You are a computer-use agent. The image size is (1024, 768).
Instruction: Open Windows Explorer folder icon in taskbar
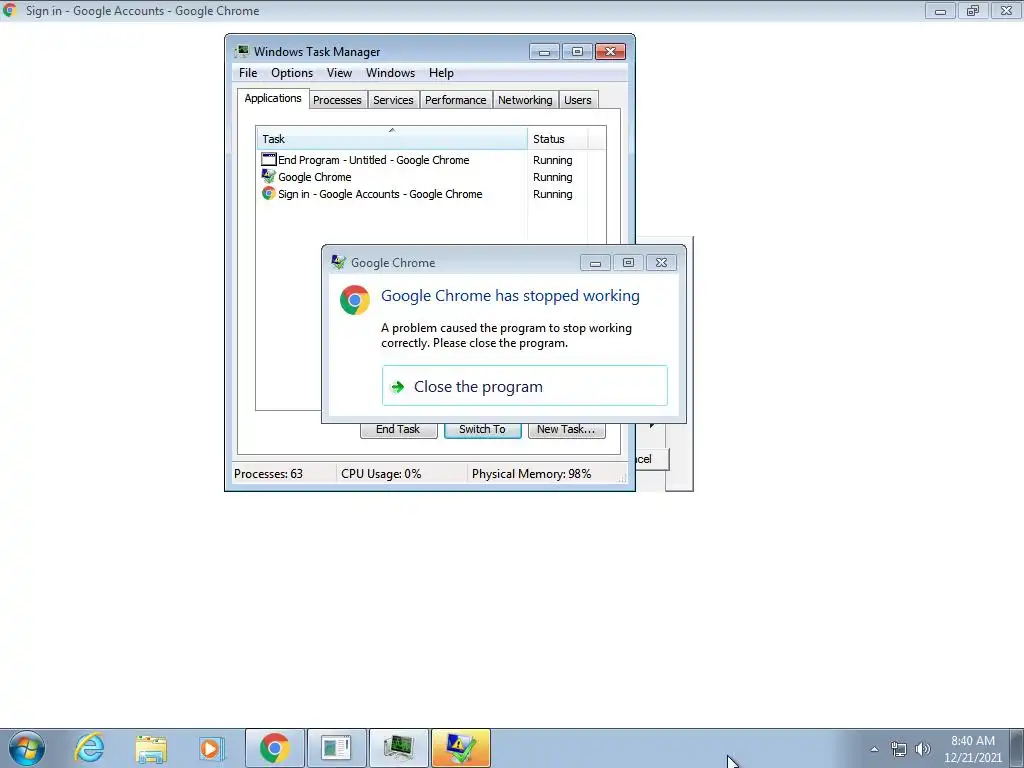(151, 749)
